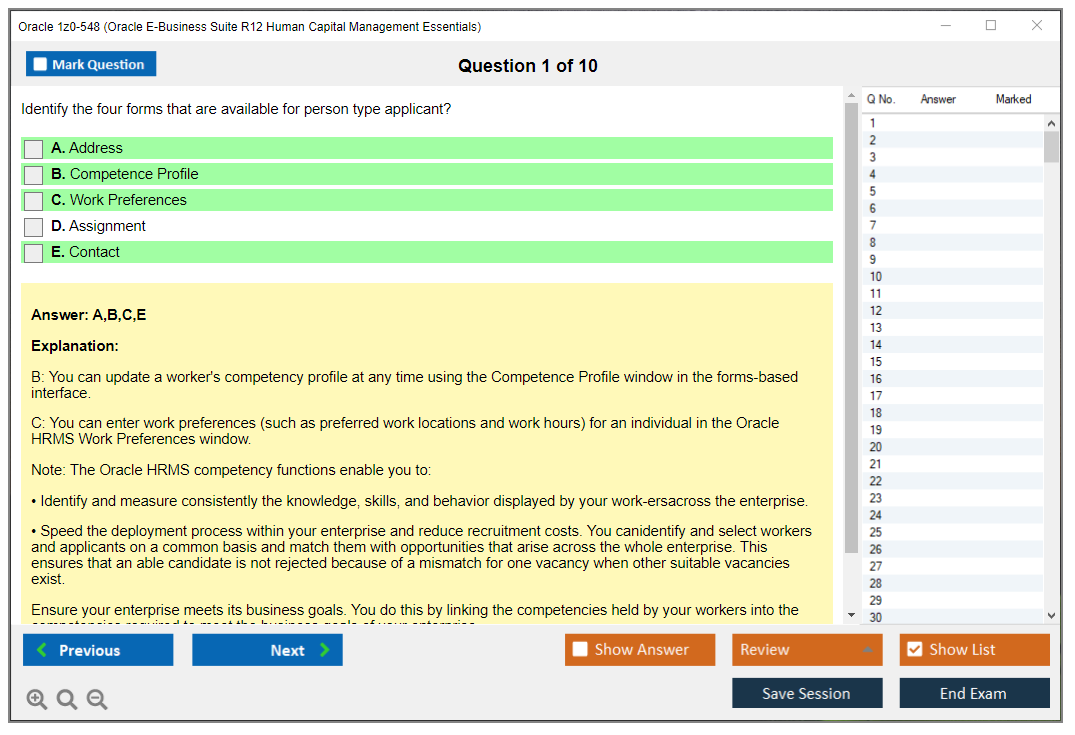1075x735 pixels.
Task: Click the zoom-out magnifier icon
Action: tap(97, 699)
